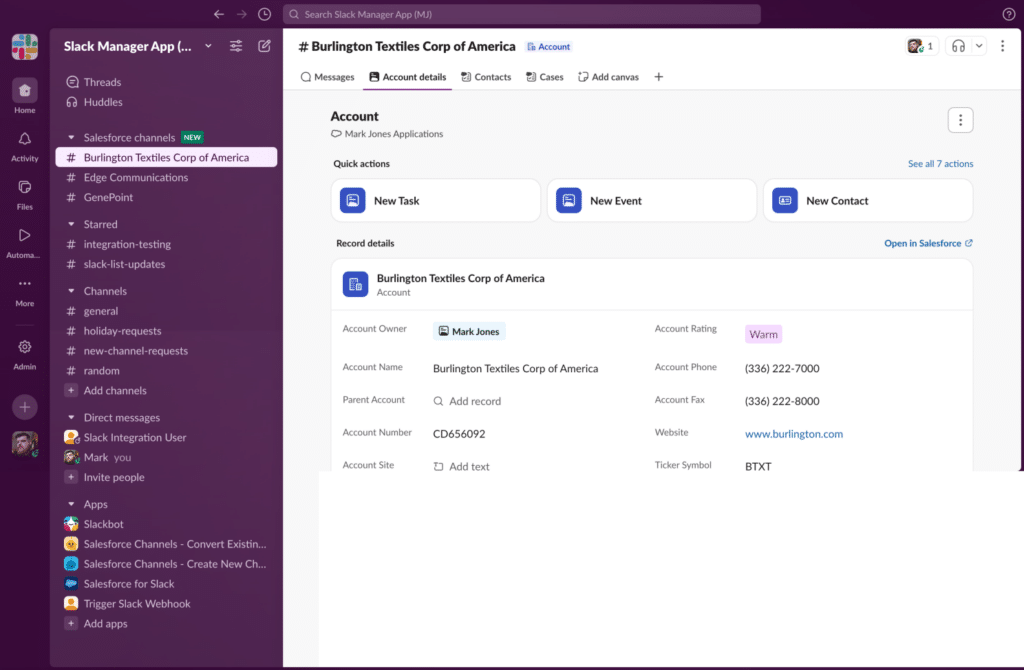Open help question mark icon
The width and height of the screenshot is (1024, 670).
point(1008,14)
